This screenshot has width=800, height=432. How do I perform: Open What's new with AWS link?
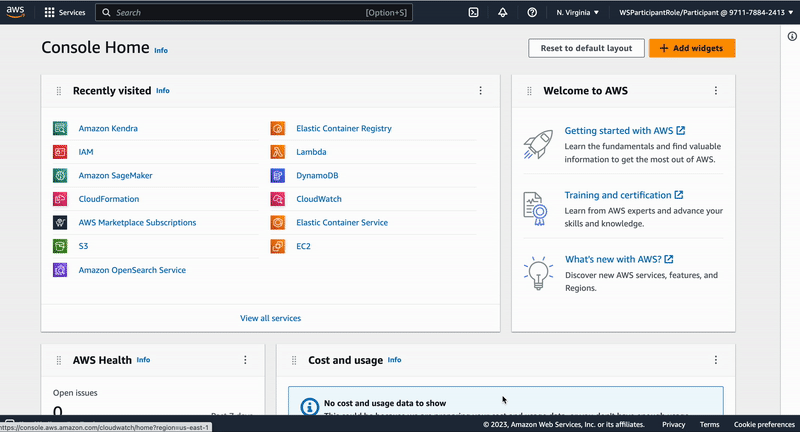[619, 259]
